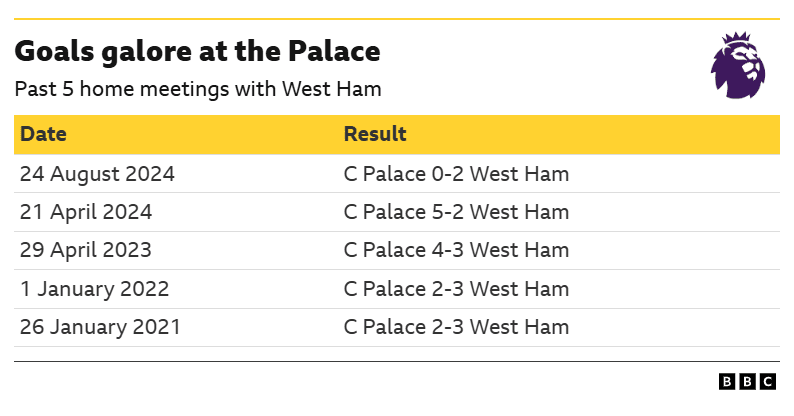Select the 26 January 2021 date cell
The height and width of the screenshot is (416, 794).
click(100, 327)
